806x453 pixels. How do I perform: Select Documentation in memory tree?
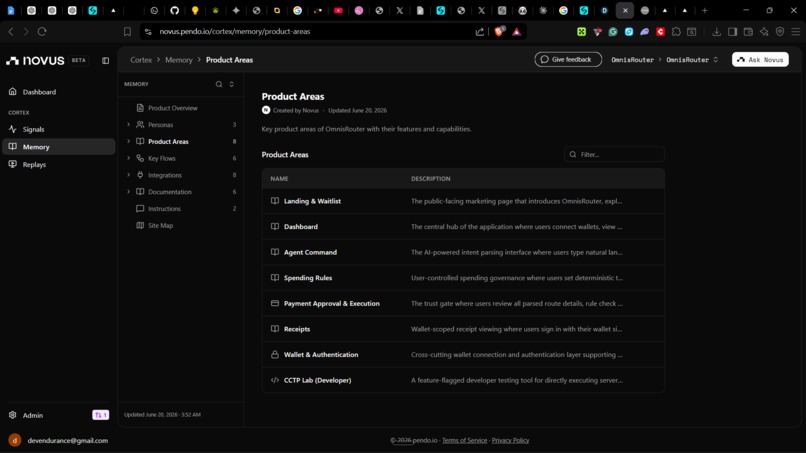click(x=170, y=192)
